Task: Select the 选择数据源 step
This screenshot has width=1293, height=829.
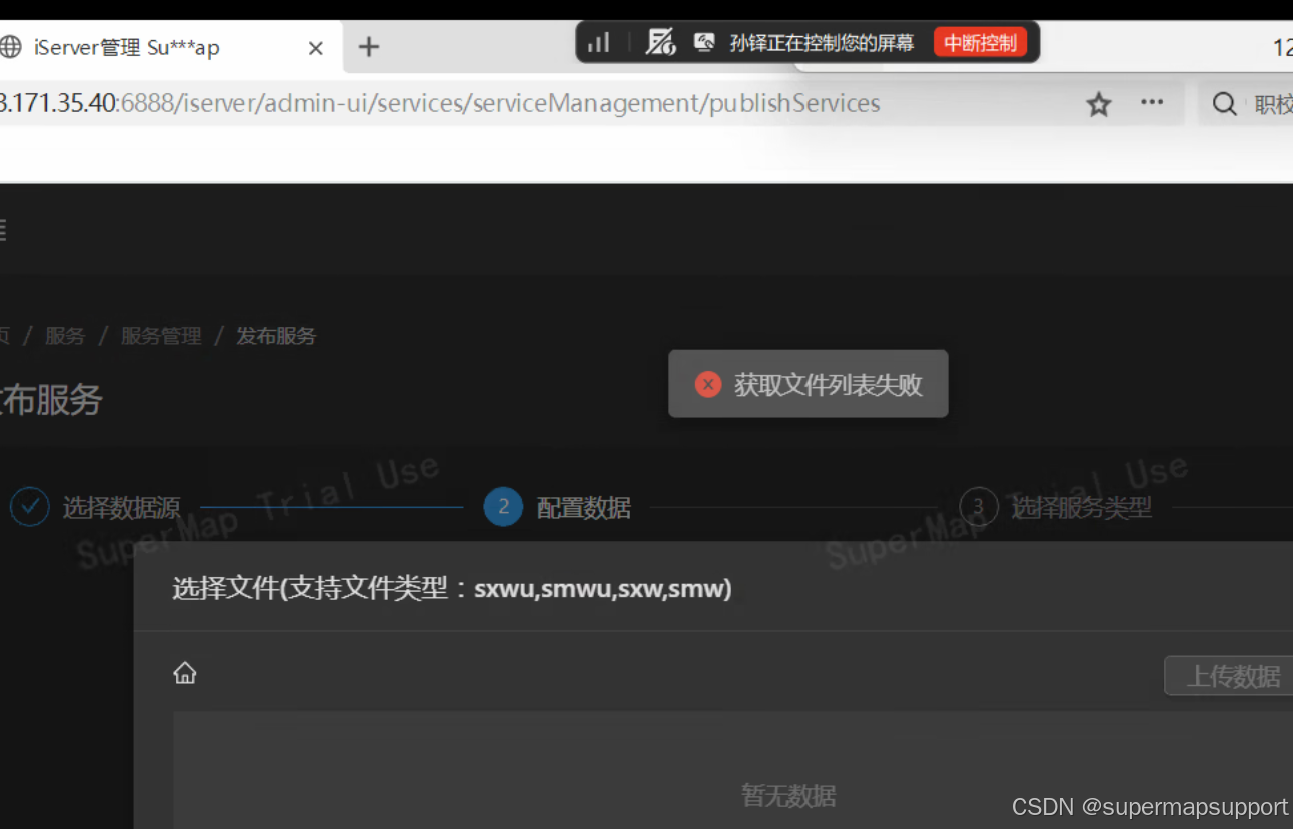Action: (x=121, y=508)
